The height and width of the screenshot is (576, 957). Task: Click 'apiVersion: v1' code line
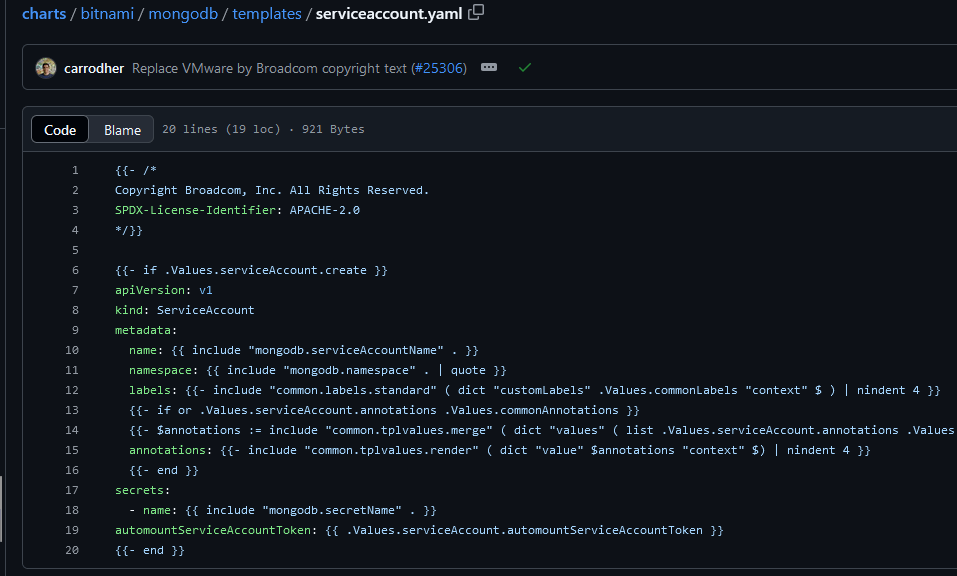(x=164, y=290)
